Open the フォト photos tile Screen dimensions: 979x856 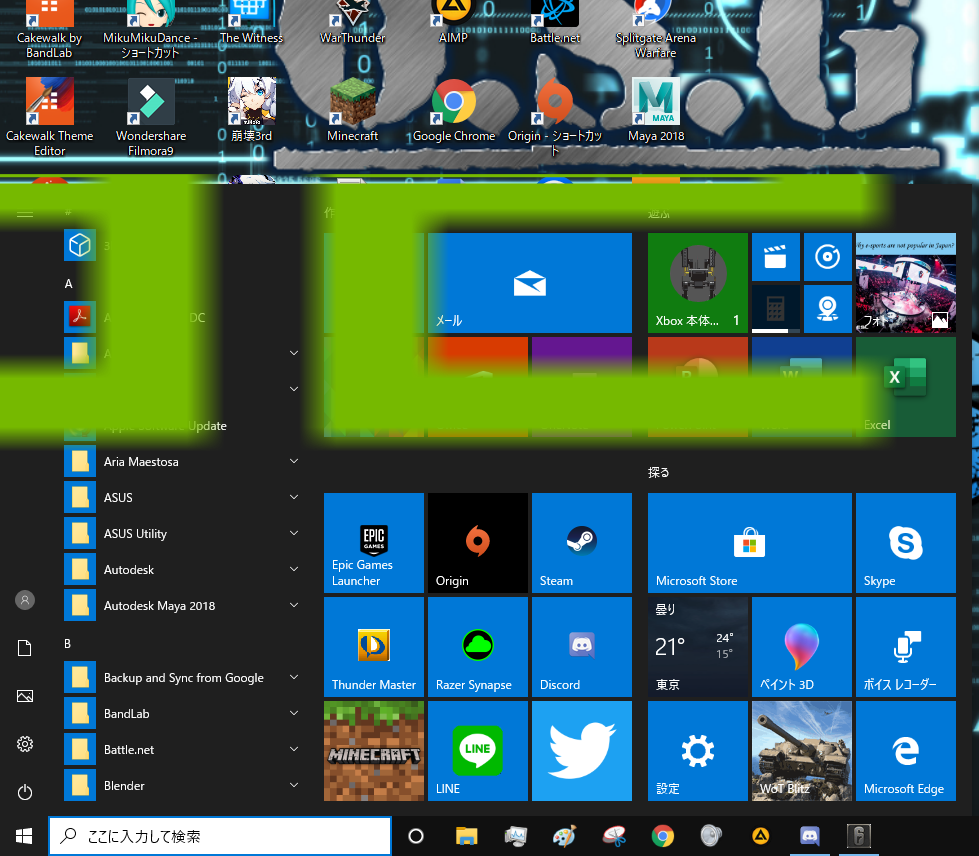tap(905, 283)
